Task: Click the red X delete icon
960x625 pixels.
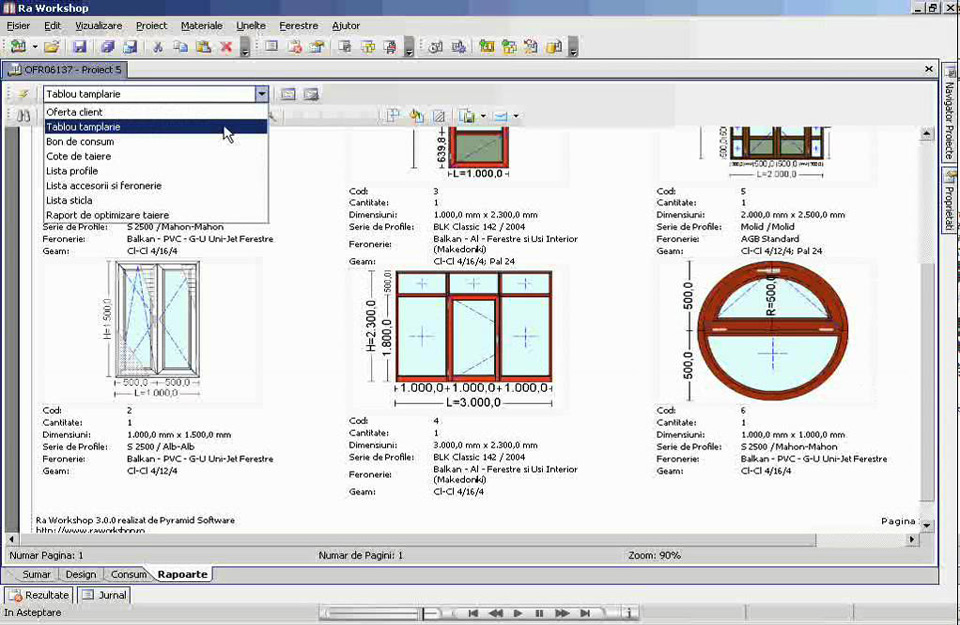Action: pyautogui.click(x=226, y=47)
